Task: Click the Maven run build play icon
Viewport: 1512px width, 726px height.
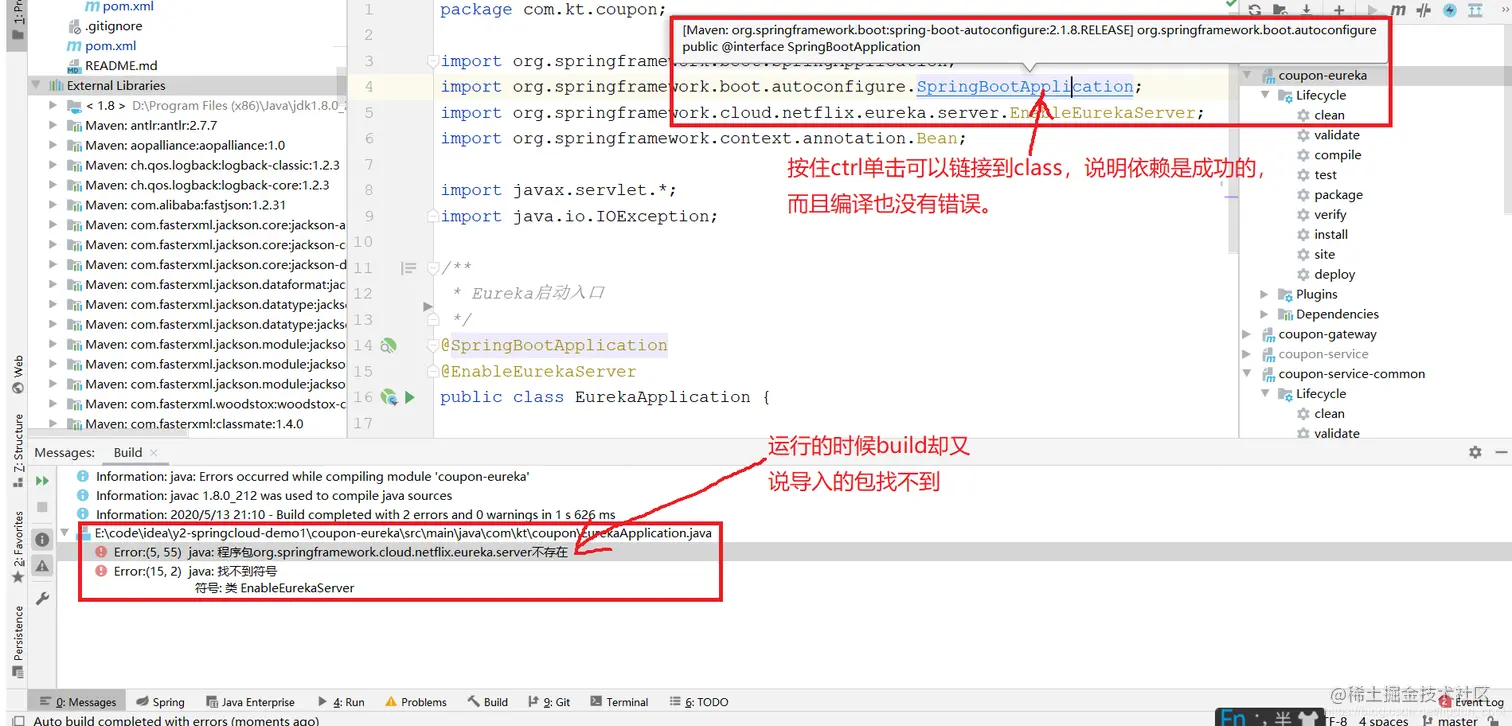Action: pyautogui.click(x=1371, y=10)
